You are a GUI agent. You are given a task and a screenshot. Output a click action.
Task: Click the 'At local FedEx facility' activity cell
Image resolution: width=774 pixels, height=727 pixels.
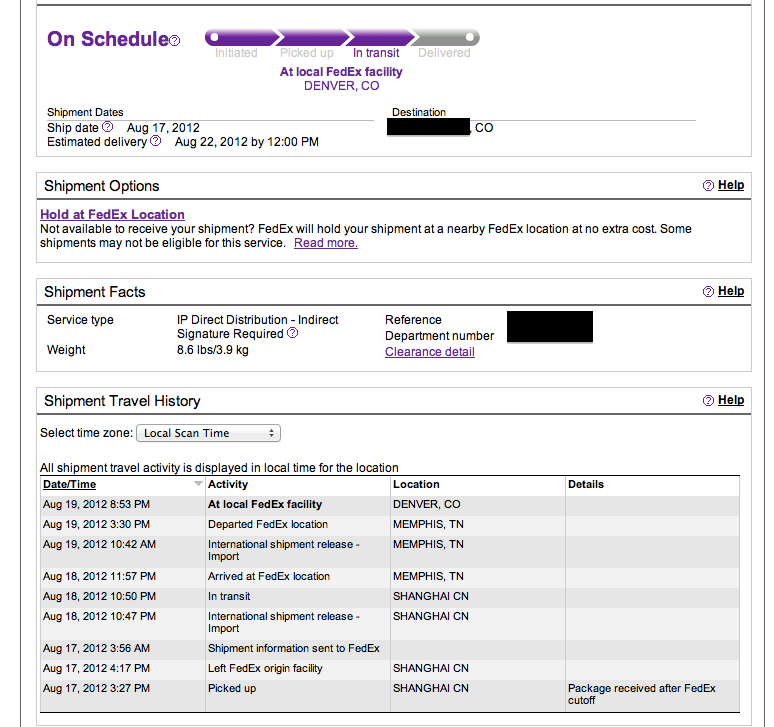pyautogui.click(x=298, y=504)
